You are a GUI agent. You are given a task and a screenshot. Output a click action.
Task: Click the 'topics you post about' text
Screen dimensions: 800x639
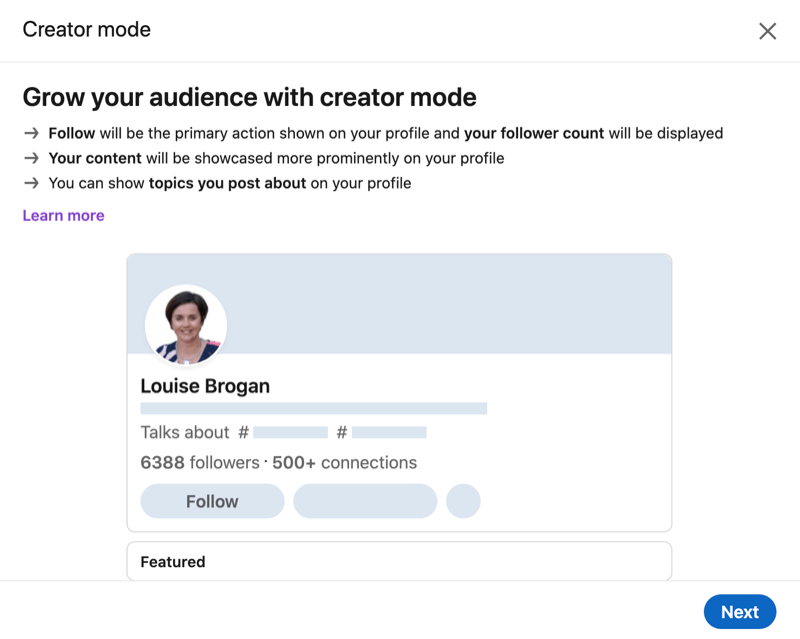(x=228, y=183)
